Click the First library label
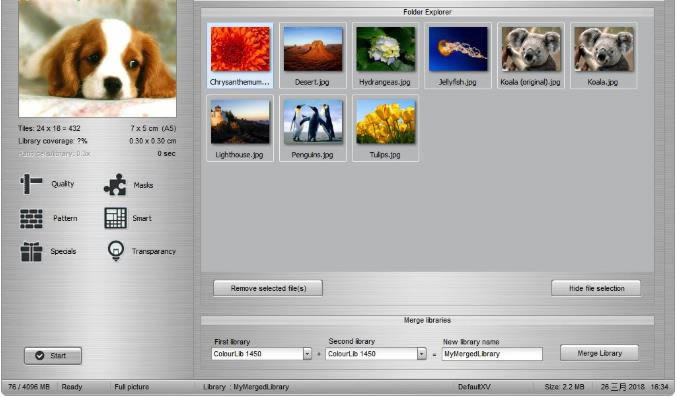This screenshot has height=397, width=677. (232, 342)
